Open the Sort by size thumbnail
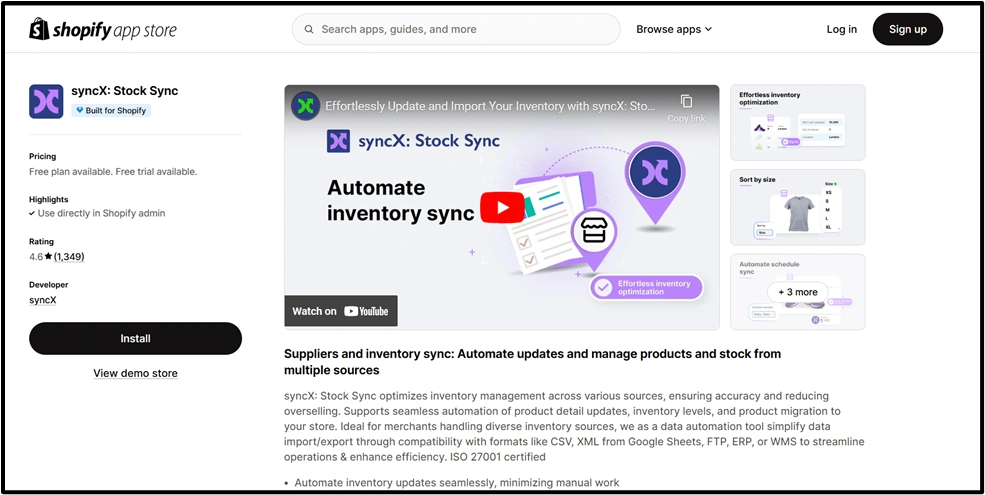The width and height of the screenshot is (985, 495). coord(797,207)
